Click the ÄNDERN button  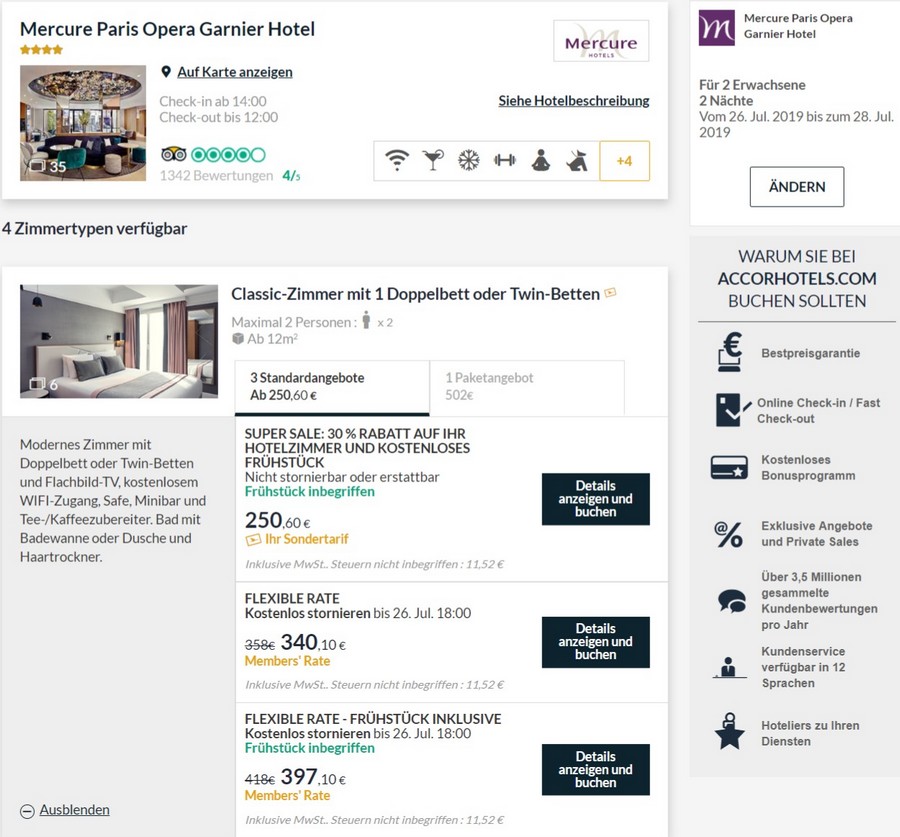[796, 187]
